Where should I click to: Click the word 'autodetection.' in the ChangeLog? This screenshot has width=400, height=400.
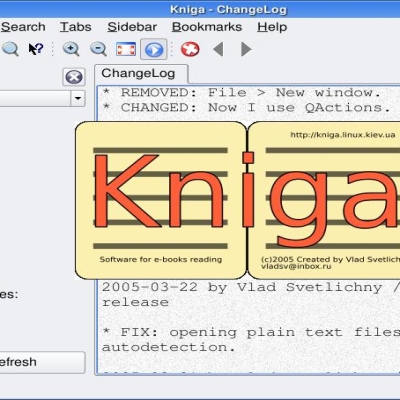169,347
